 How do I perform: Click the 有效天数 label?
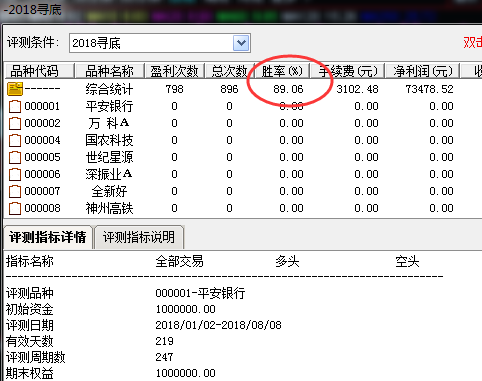coord(30,341)
